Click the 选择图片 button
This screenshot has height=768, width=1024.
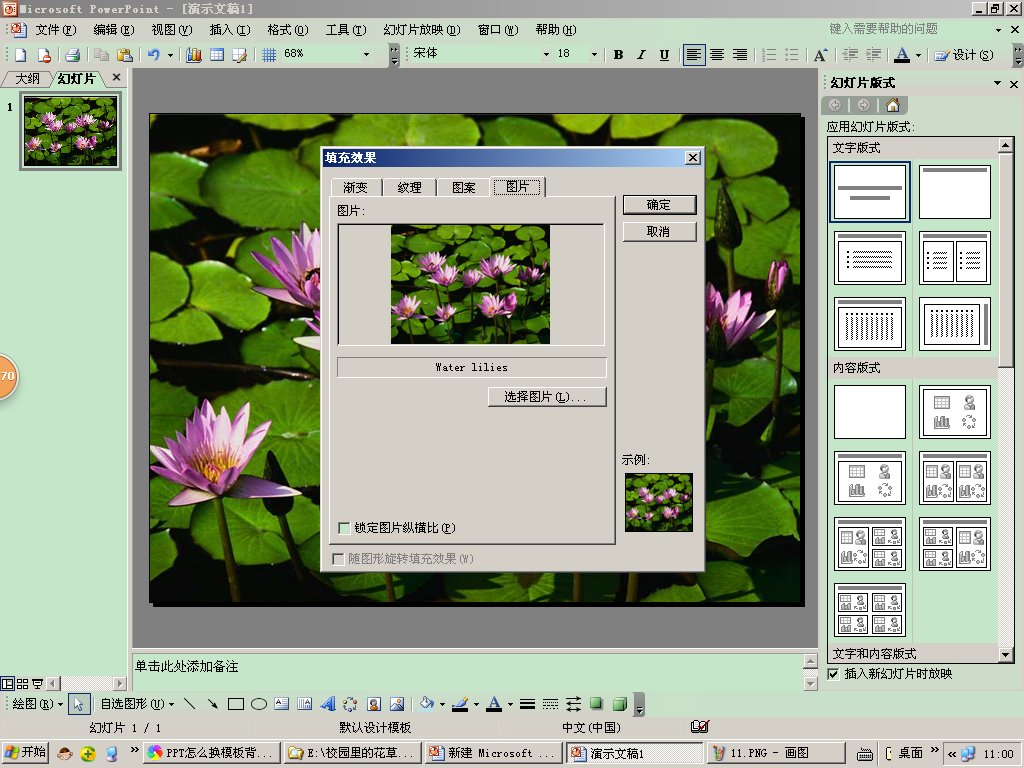[x=547, y=397]
